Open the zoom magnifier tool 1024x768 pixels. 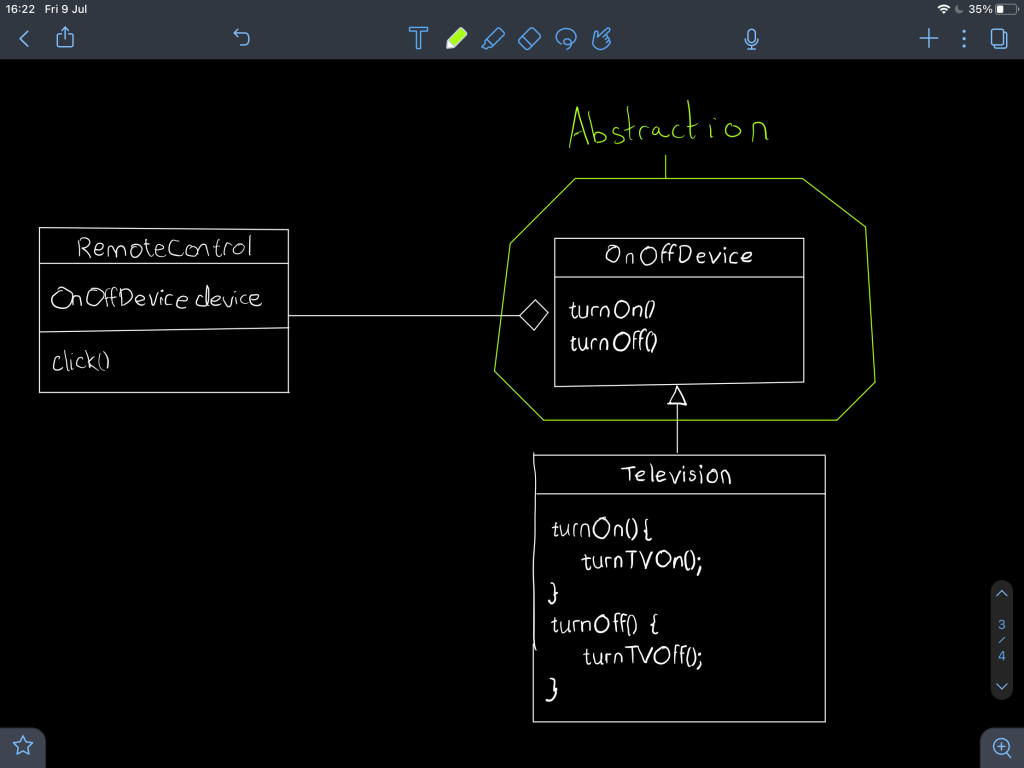tap(1001, 746)
